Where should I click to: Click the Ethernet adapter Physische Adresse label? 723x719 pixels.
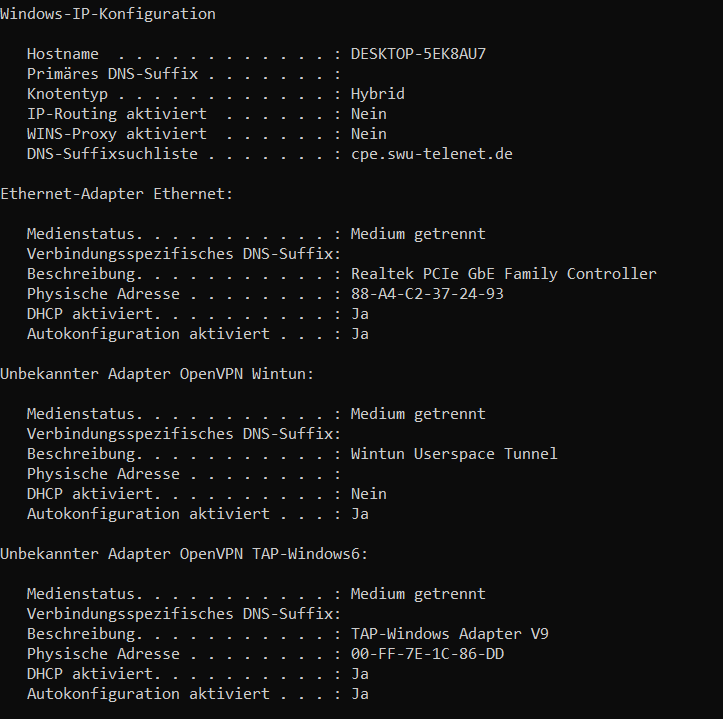click(103, 294)
